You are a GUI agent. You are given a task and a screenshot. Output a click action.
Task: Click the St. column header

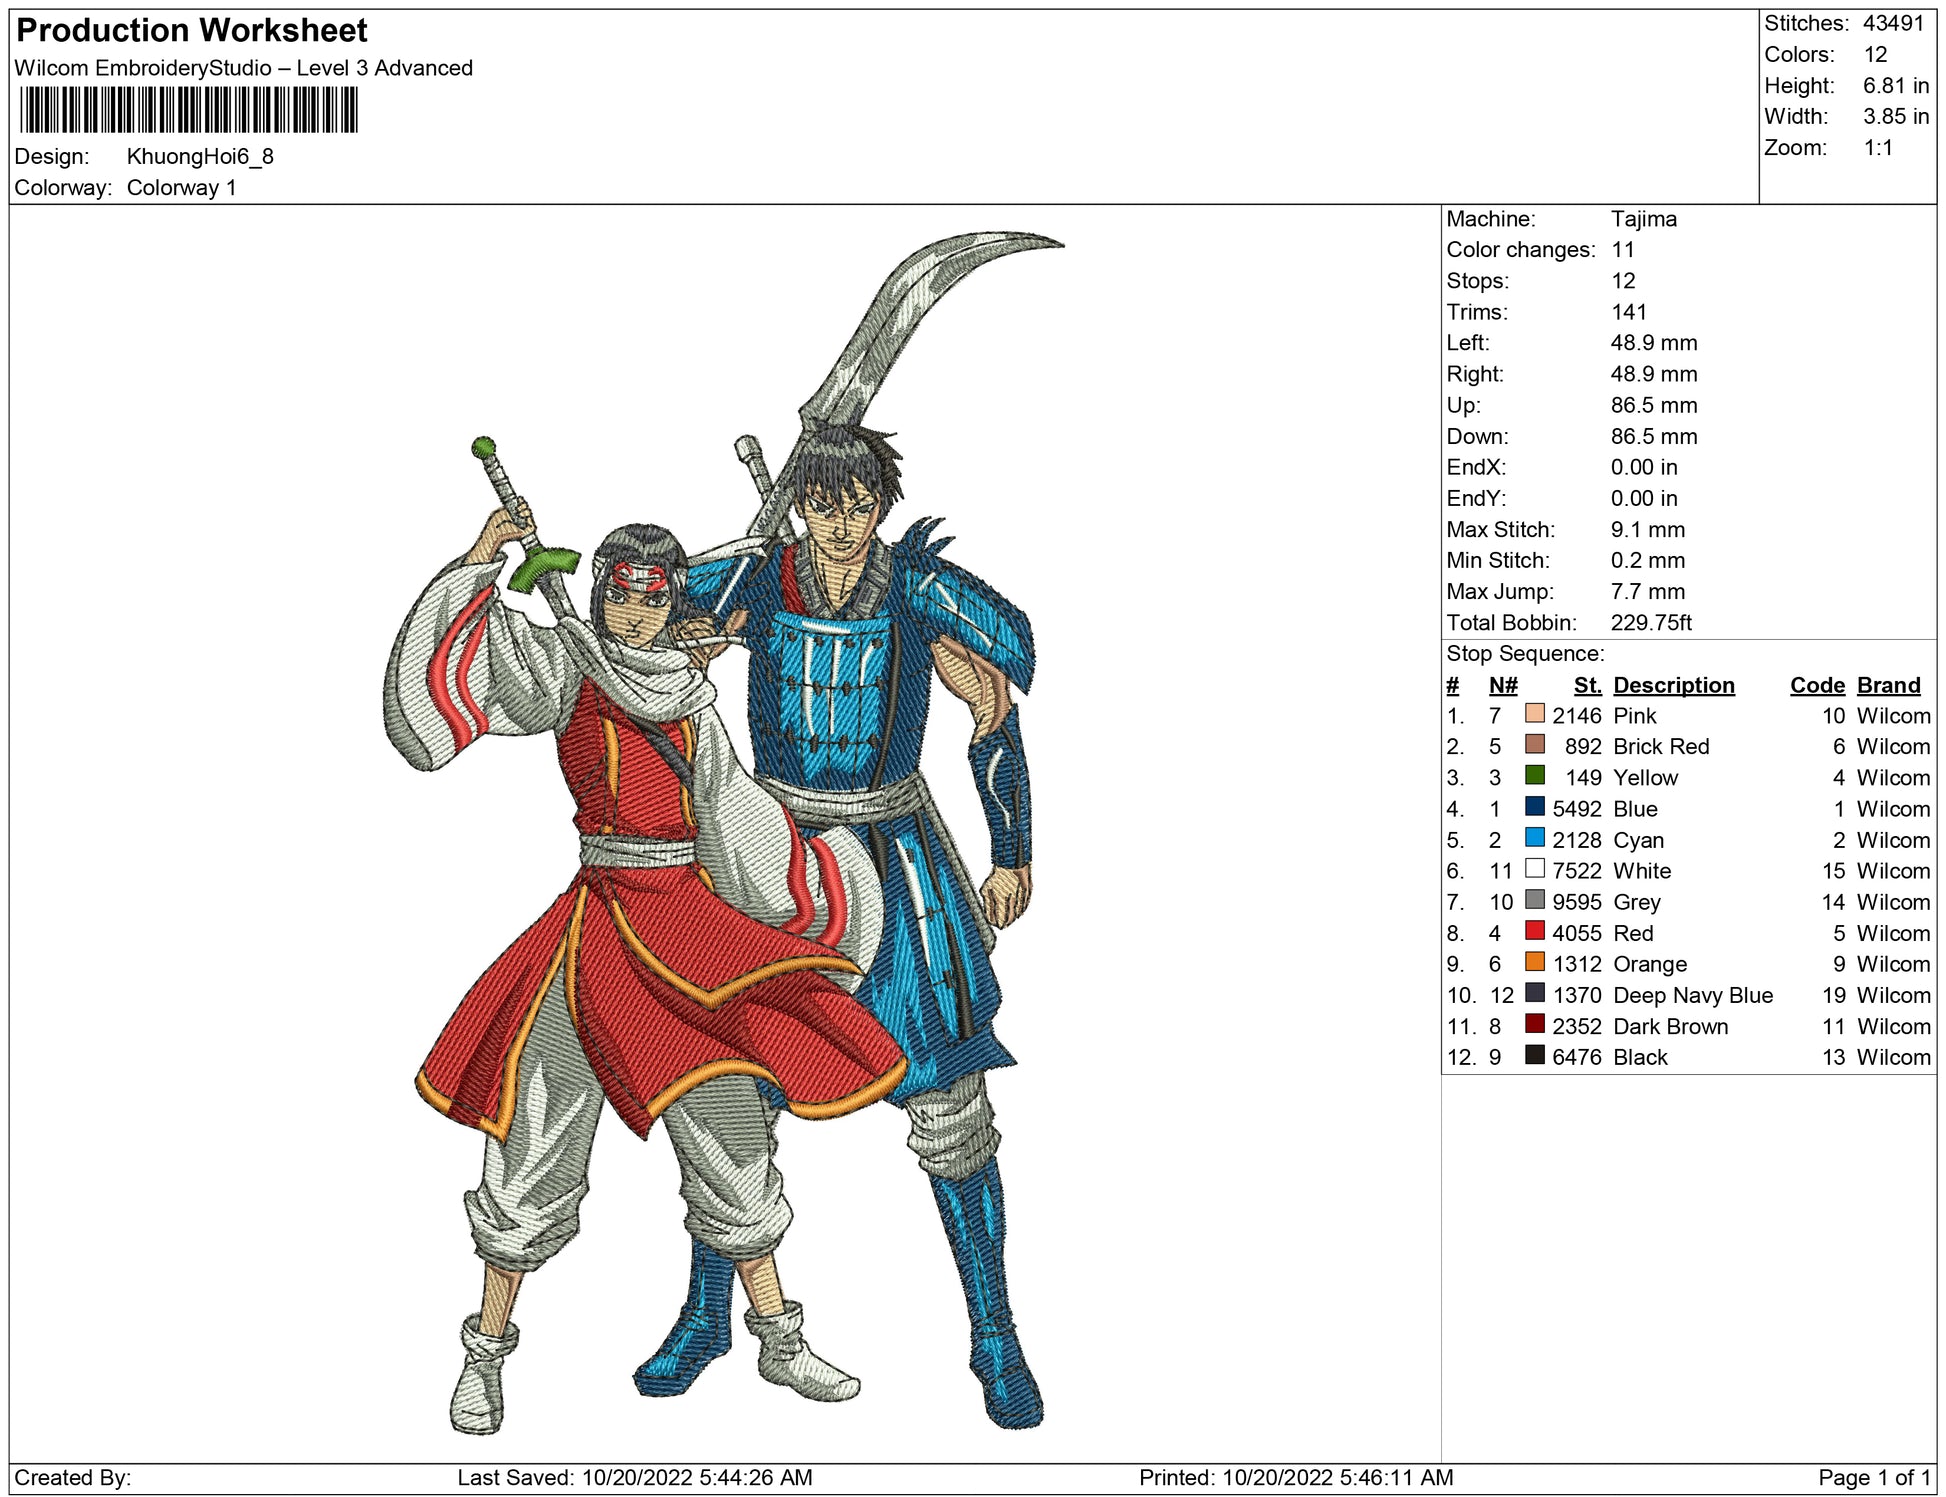click(x=1587, y=685)
